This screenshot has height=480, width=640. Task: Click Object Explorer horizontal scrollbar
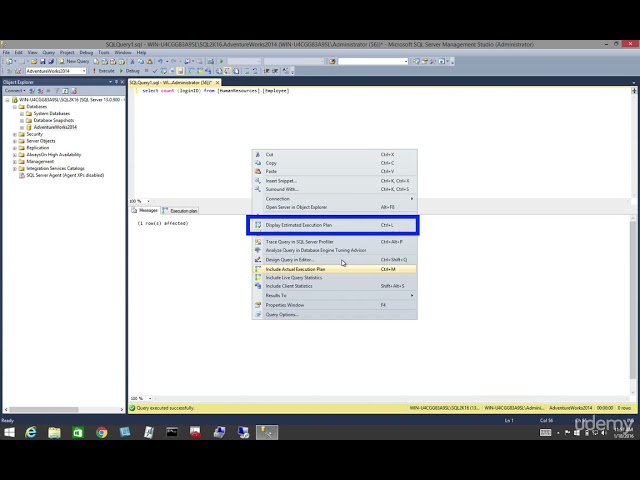[x=64, y=409]
